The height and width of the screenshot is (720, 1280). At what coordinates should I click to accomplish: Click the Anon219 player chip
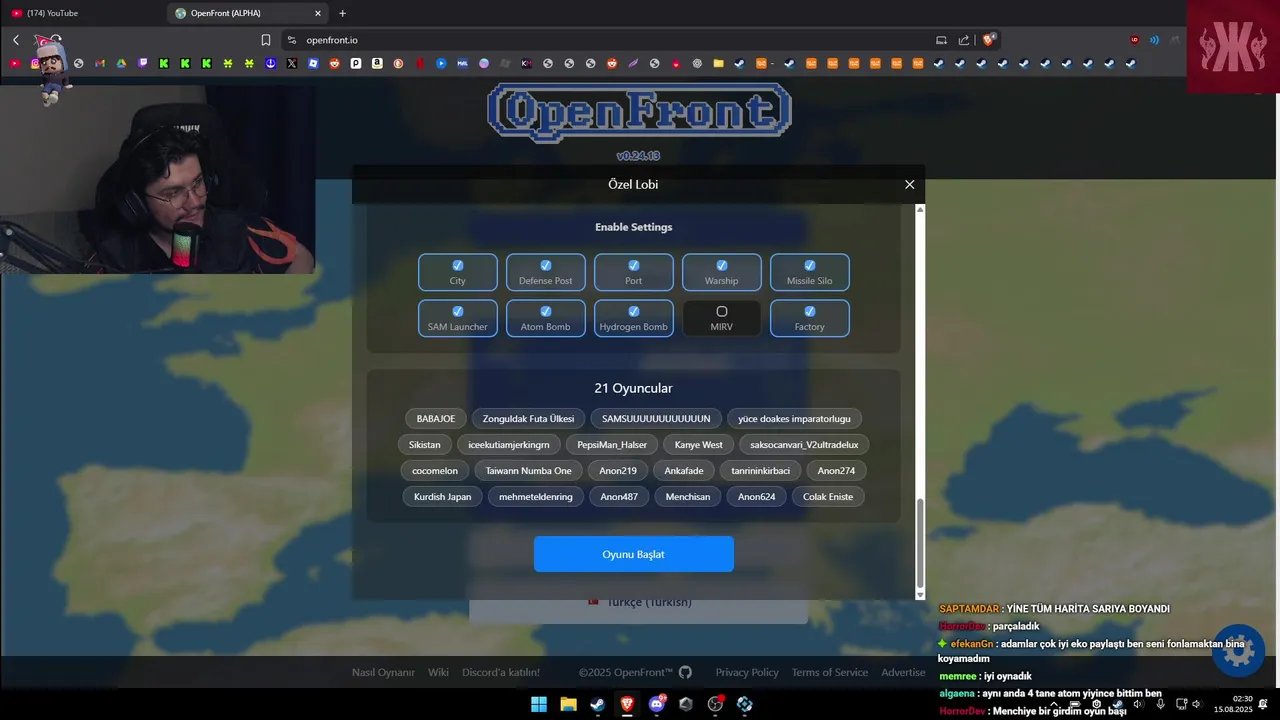click(618, 470)
